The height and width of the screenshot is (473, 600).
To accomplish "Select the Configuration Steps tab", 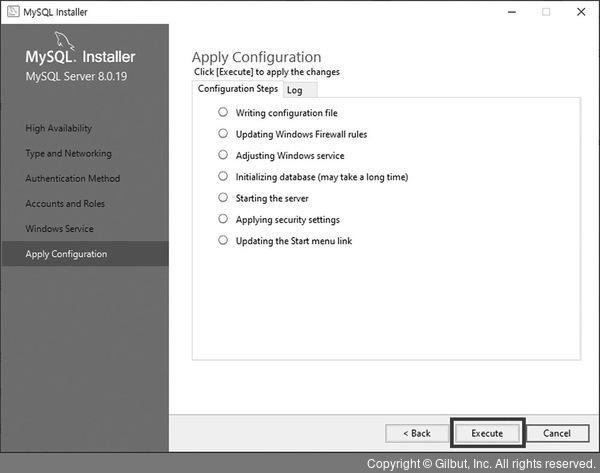I will pyautogui.click(x=238, y=89).
